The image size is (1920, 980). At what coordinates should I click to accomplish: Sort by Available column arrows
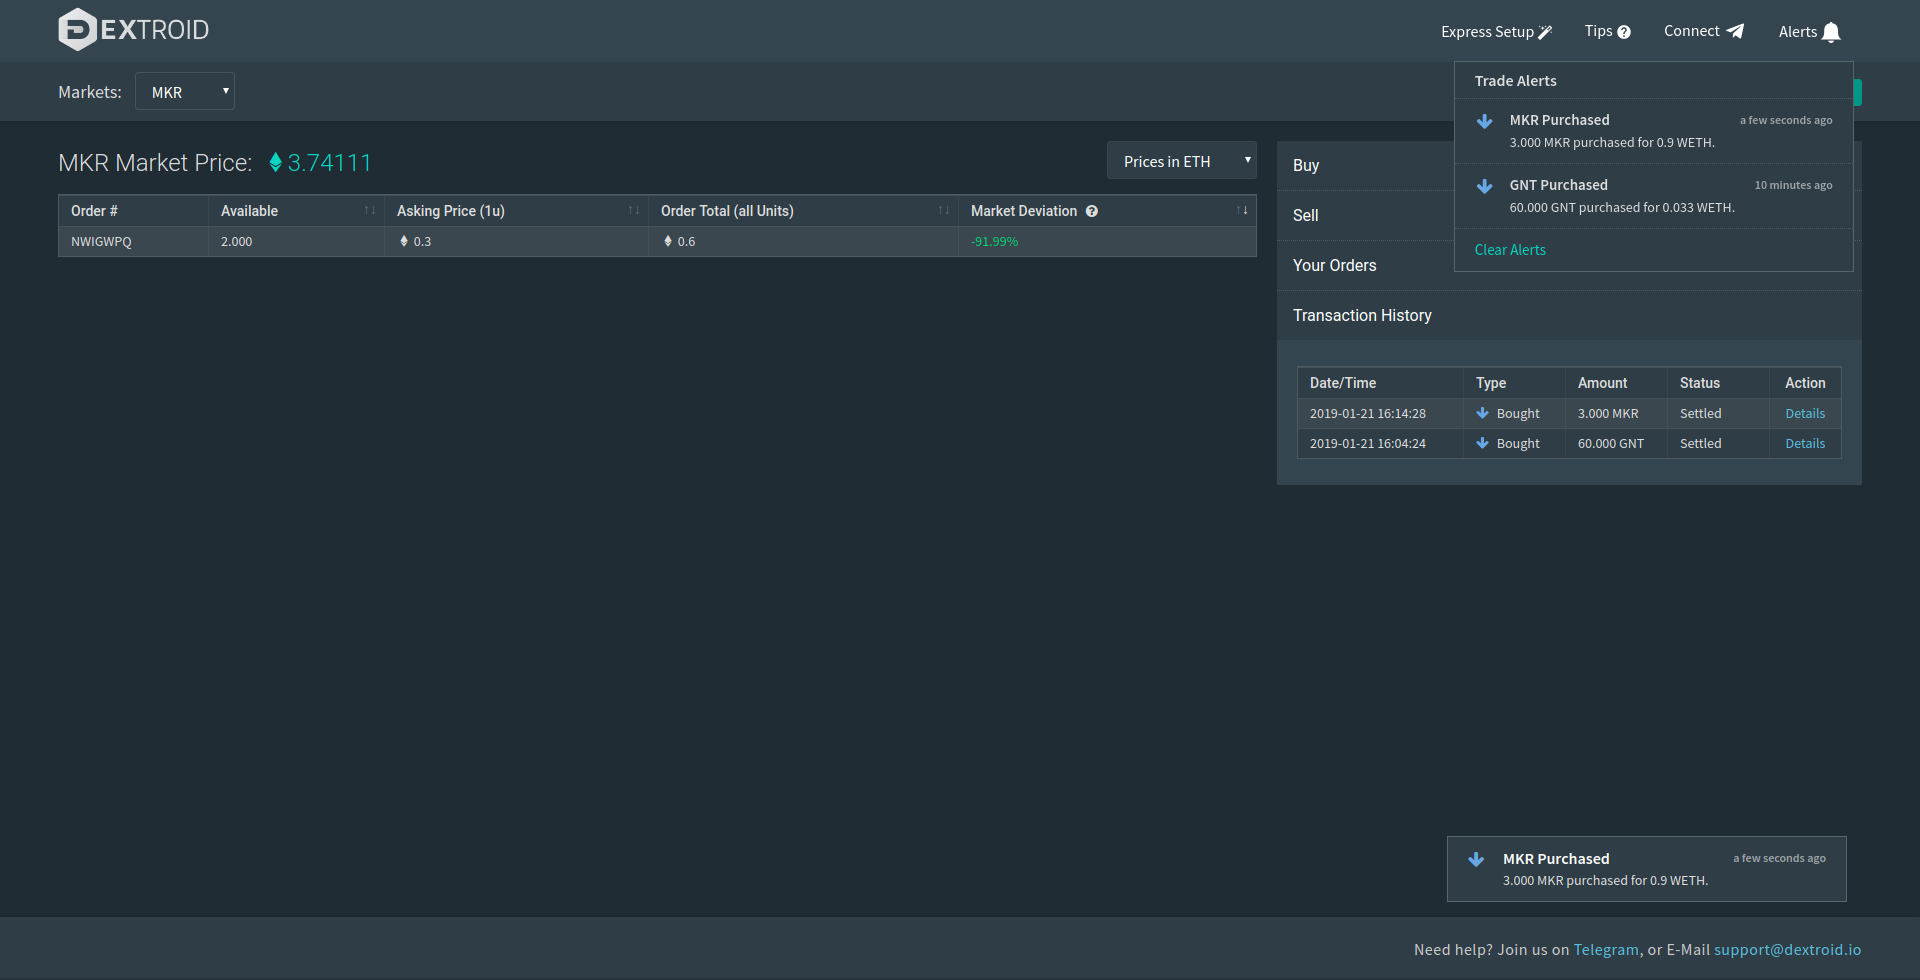point(370,211)
